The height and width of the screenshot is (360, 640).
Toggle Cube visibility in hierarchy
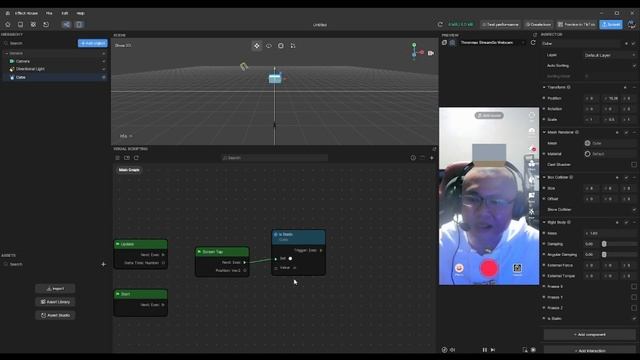pos(104,77)
